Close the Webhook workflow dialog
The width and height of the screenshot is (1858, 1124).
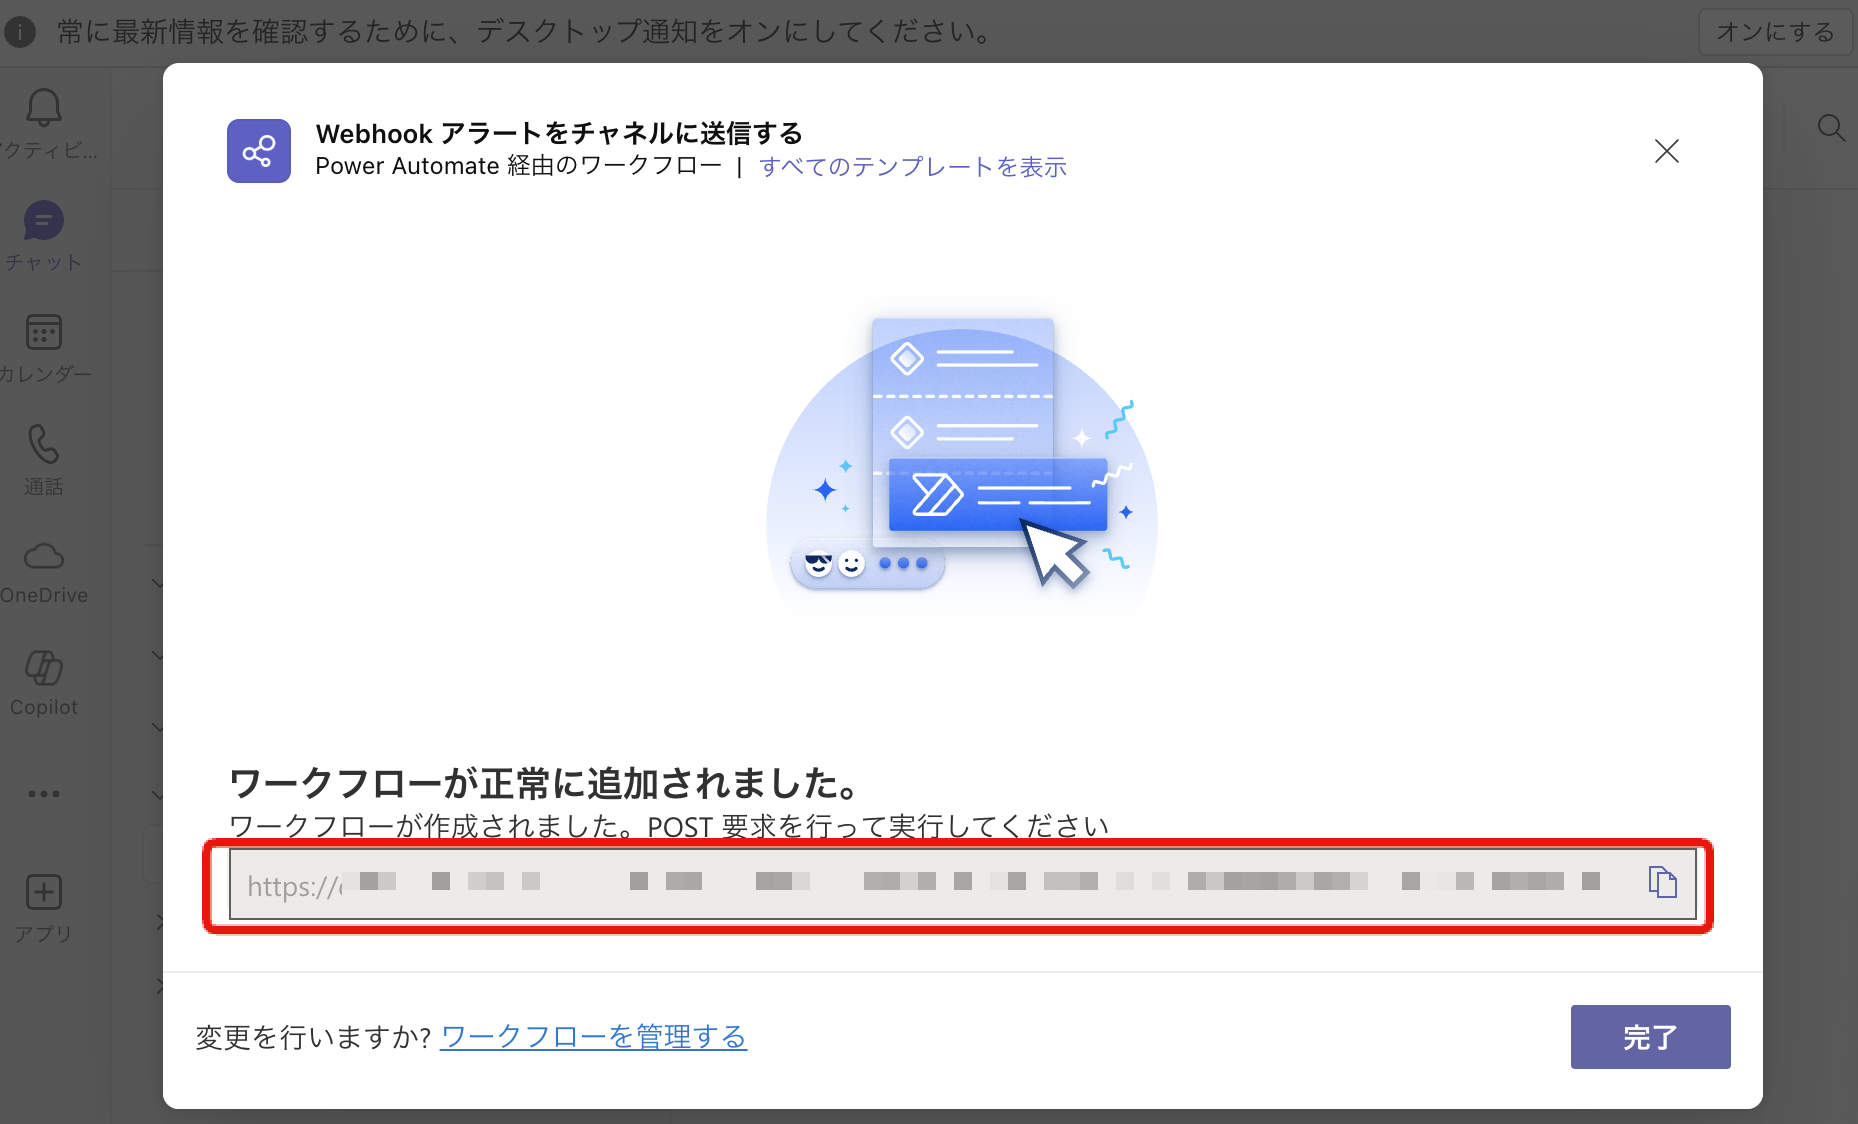point(1666,151)
